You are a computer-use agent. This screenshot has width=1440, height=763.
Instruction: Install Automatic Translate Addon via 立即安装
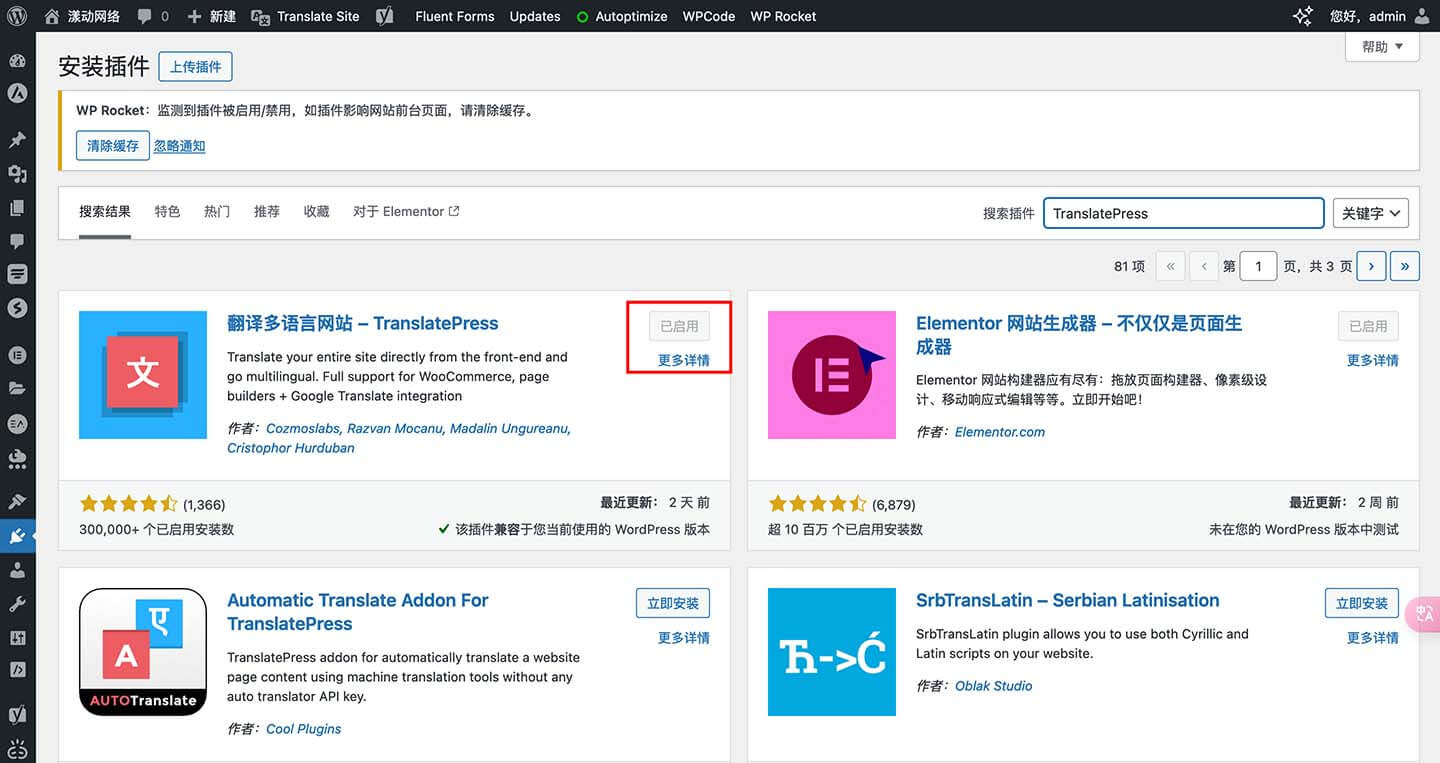[x=673, y=603]
